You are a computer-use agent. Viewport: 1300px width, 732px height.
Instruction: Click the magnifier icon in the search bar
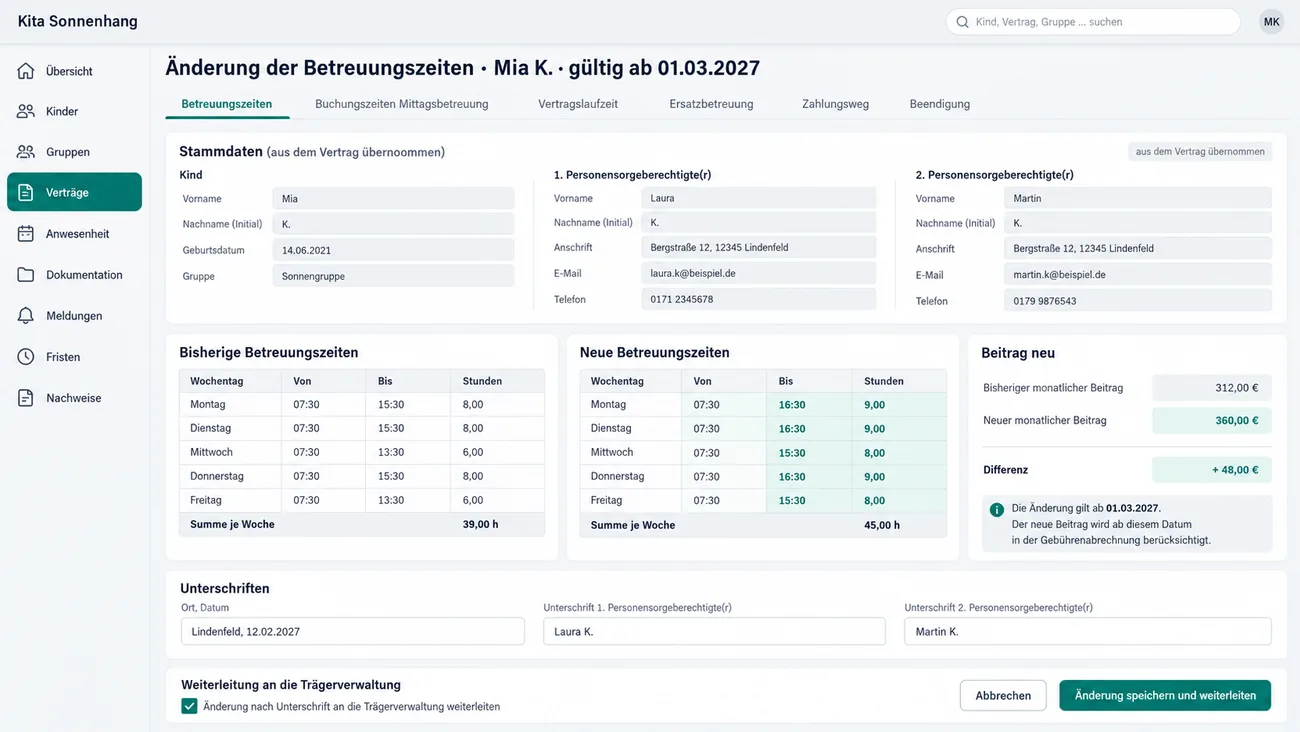(962, 22)
